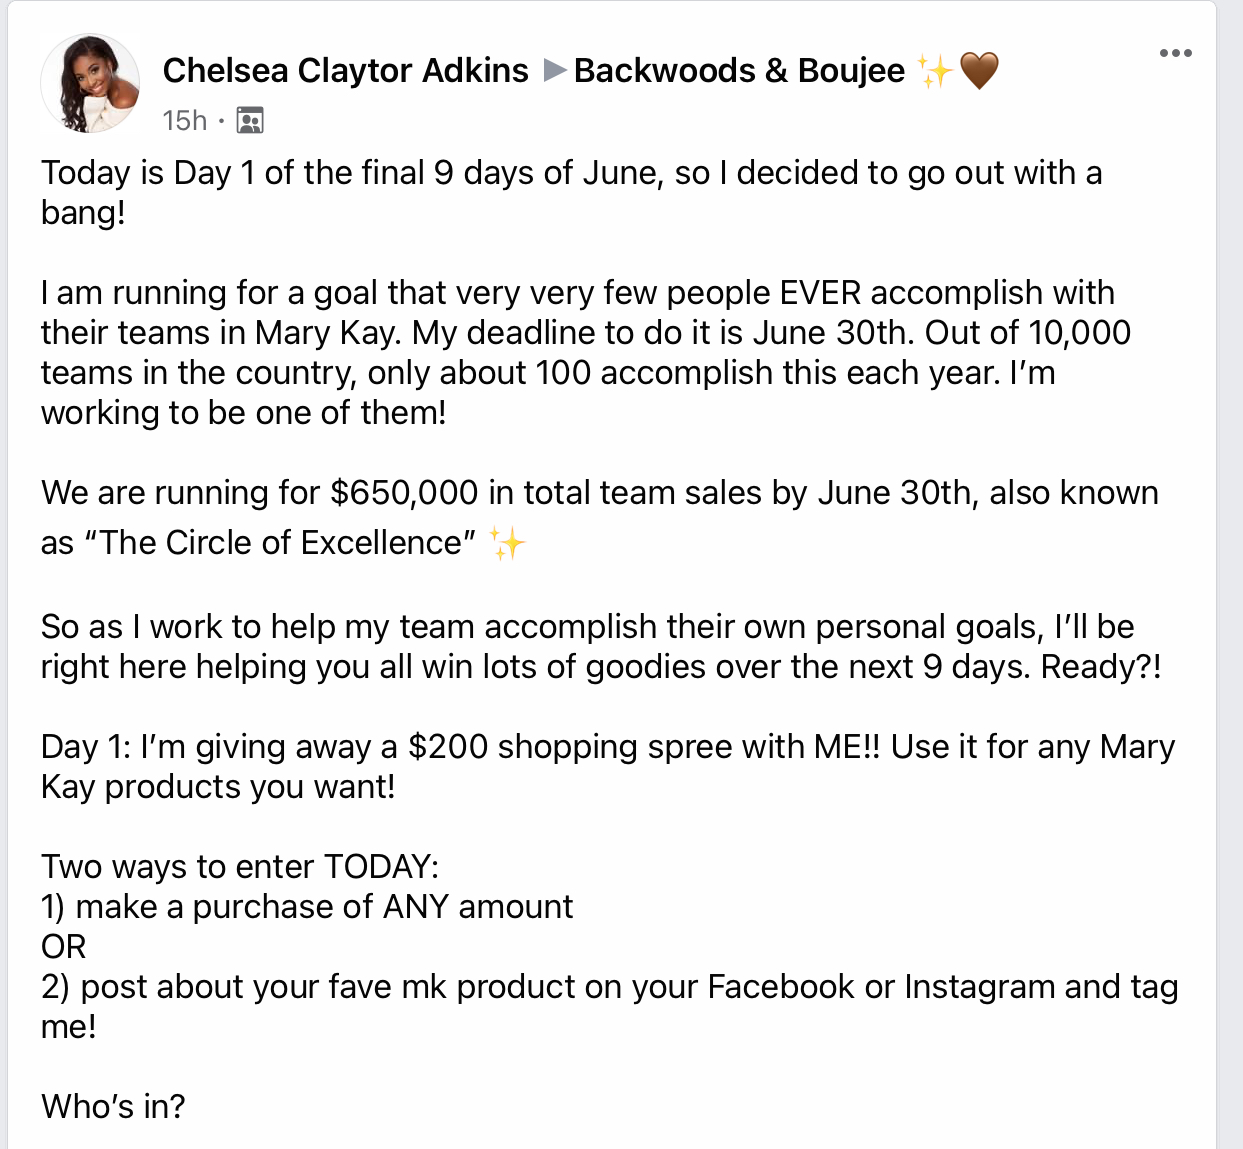Click the paragraph mentioning Mary Kay teams deadline
The width and height of the screenshot is (1243, 1149).
pyautogui.click(x=586, y=352)
